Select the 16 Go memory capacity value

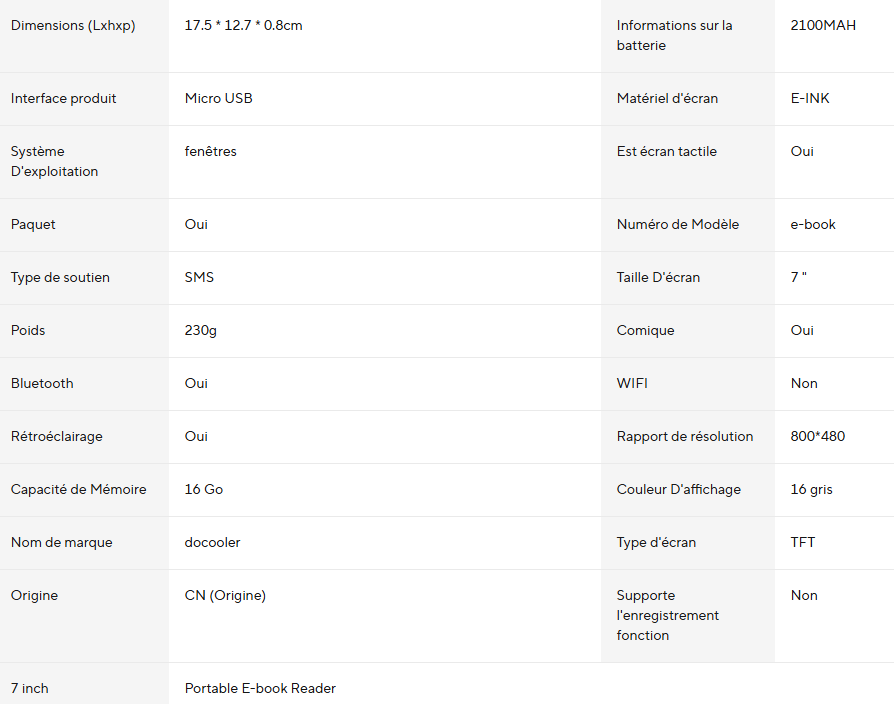(204, 490)
